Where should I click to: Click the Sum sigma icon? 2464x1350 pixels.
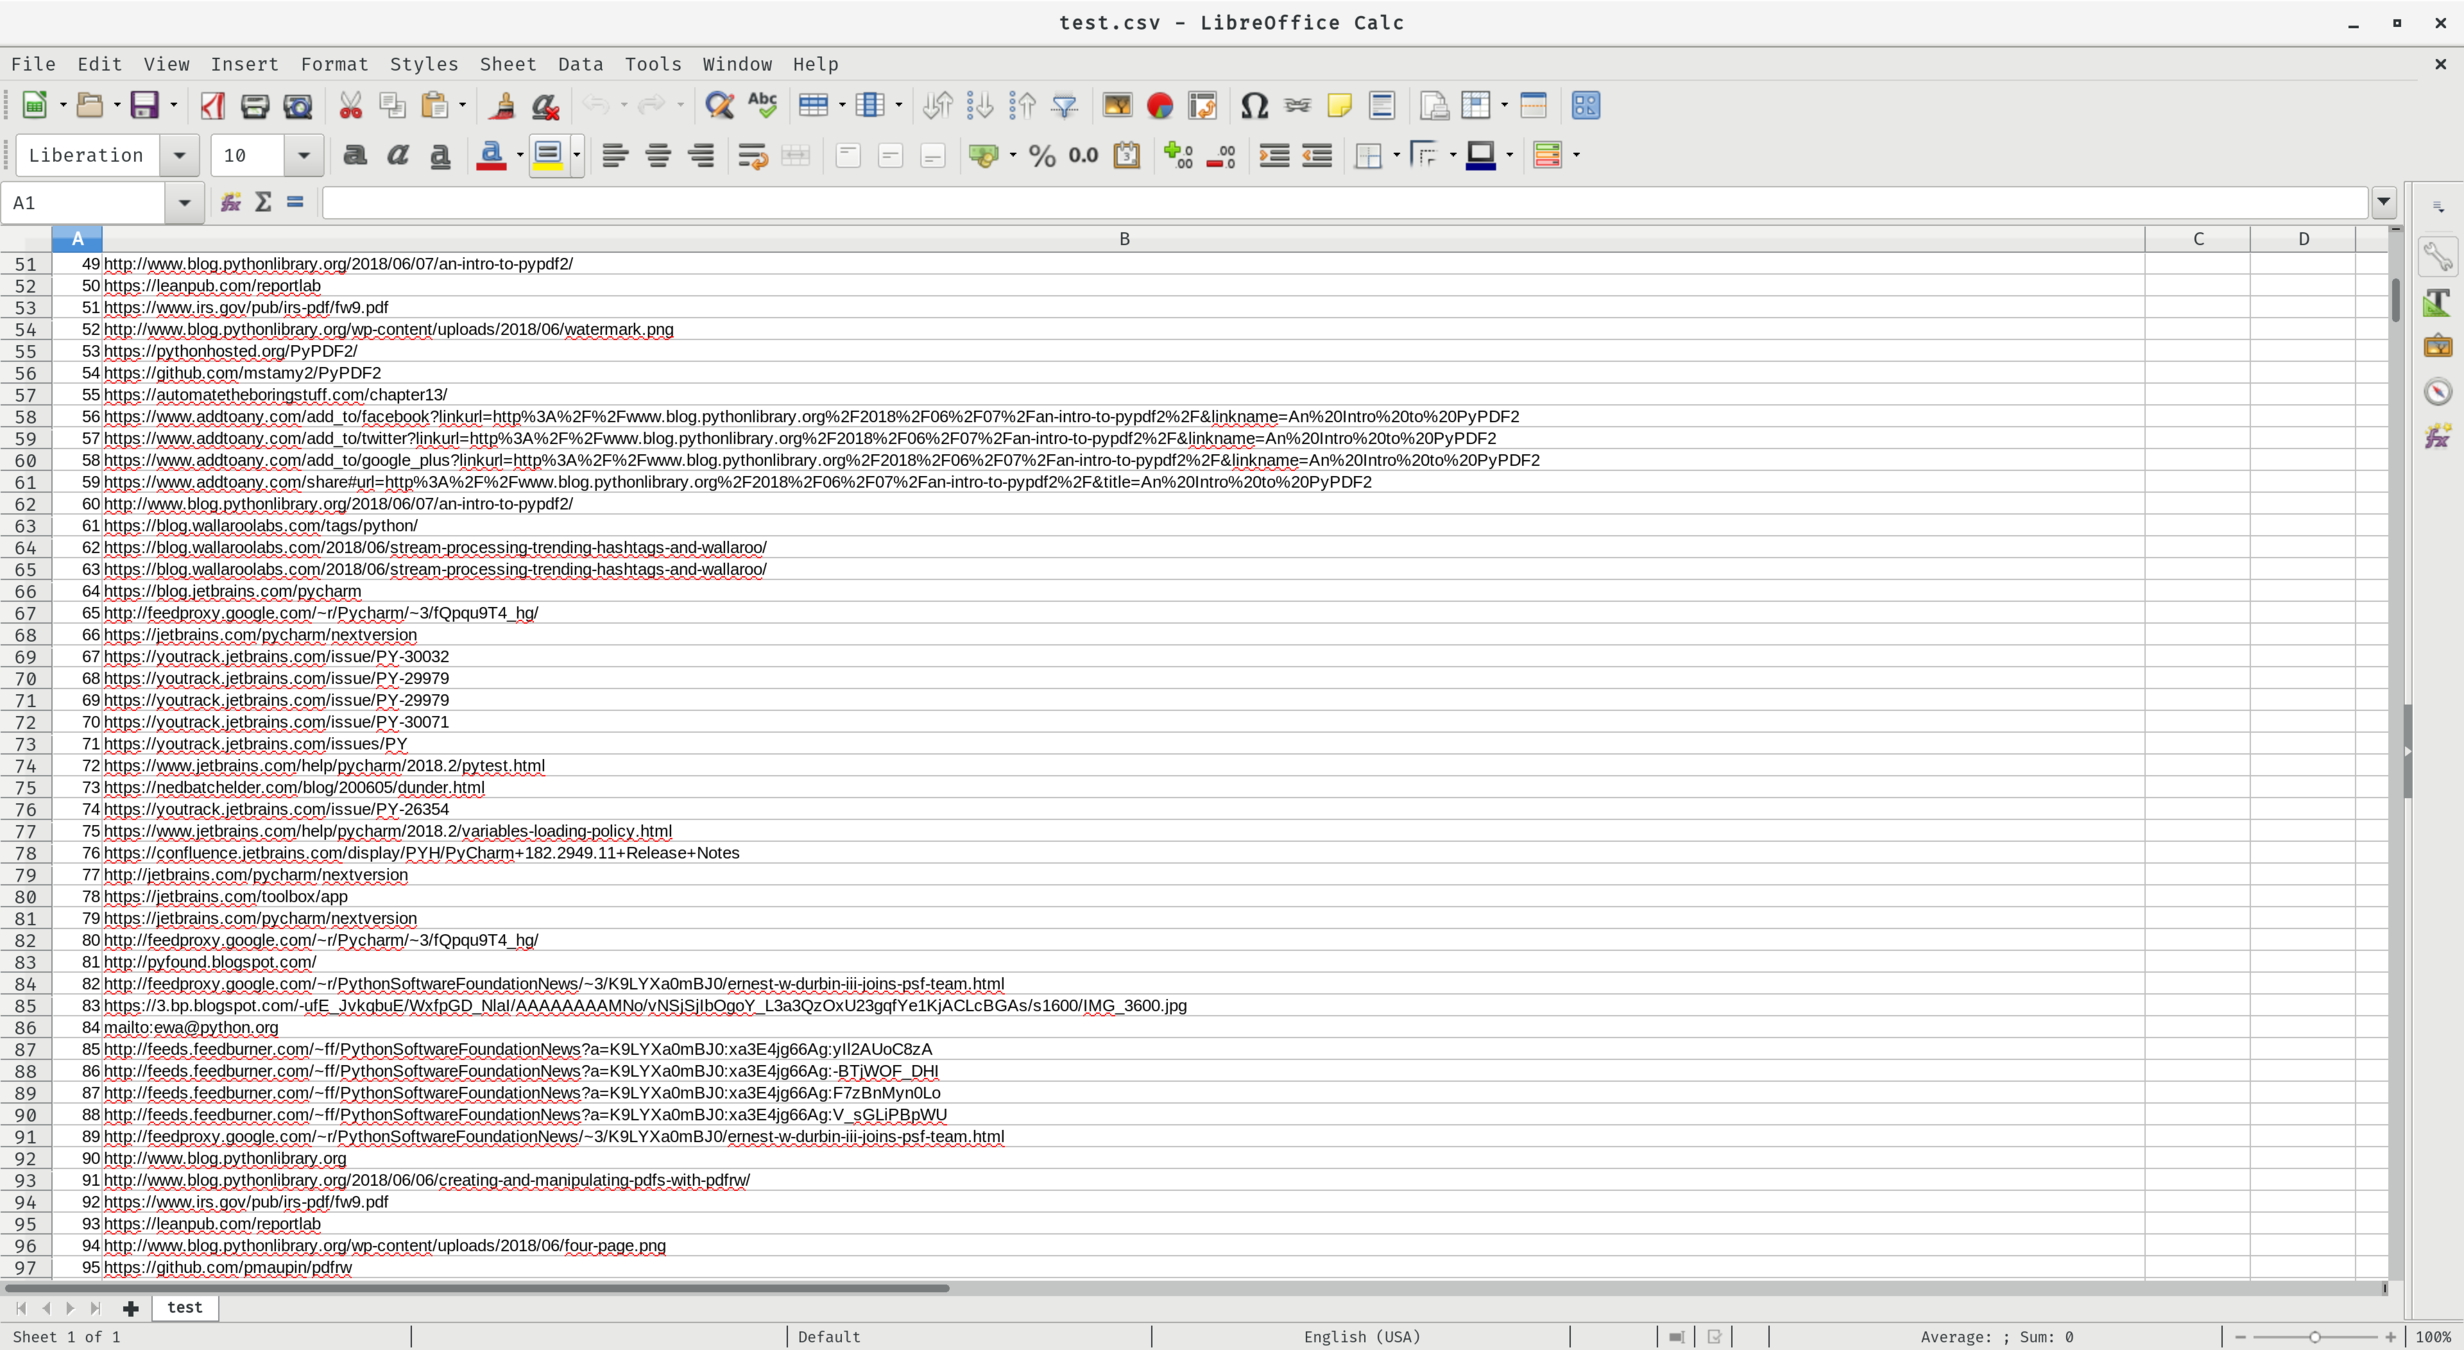tap(263, 203)
